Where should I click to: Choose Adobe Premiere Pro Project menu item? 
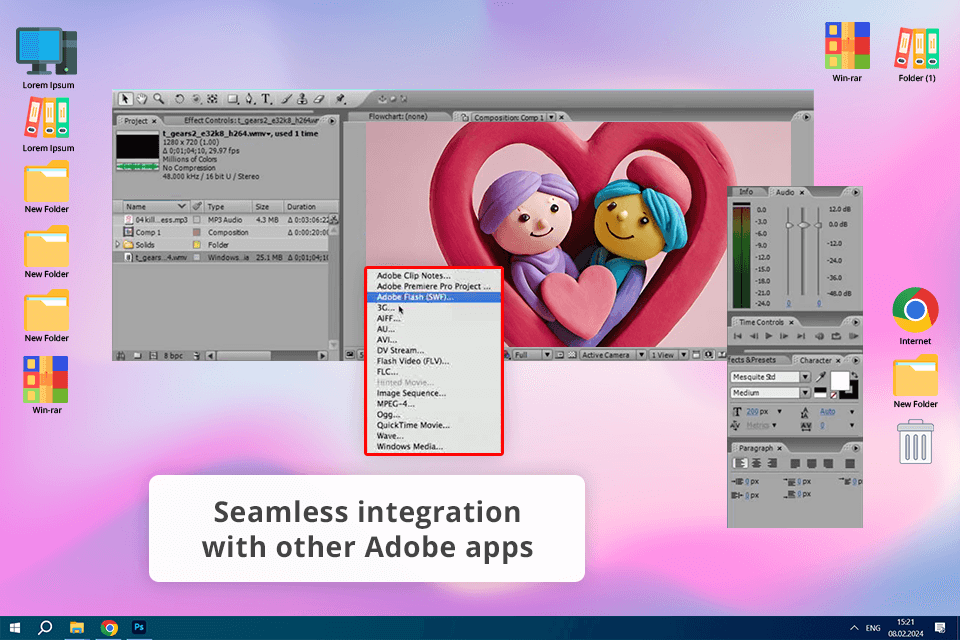(433, 286)
